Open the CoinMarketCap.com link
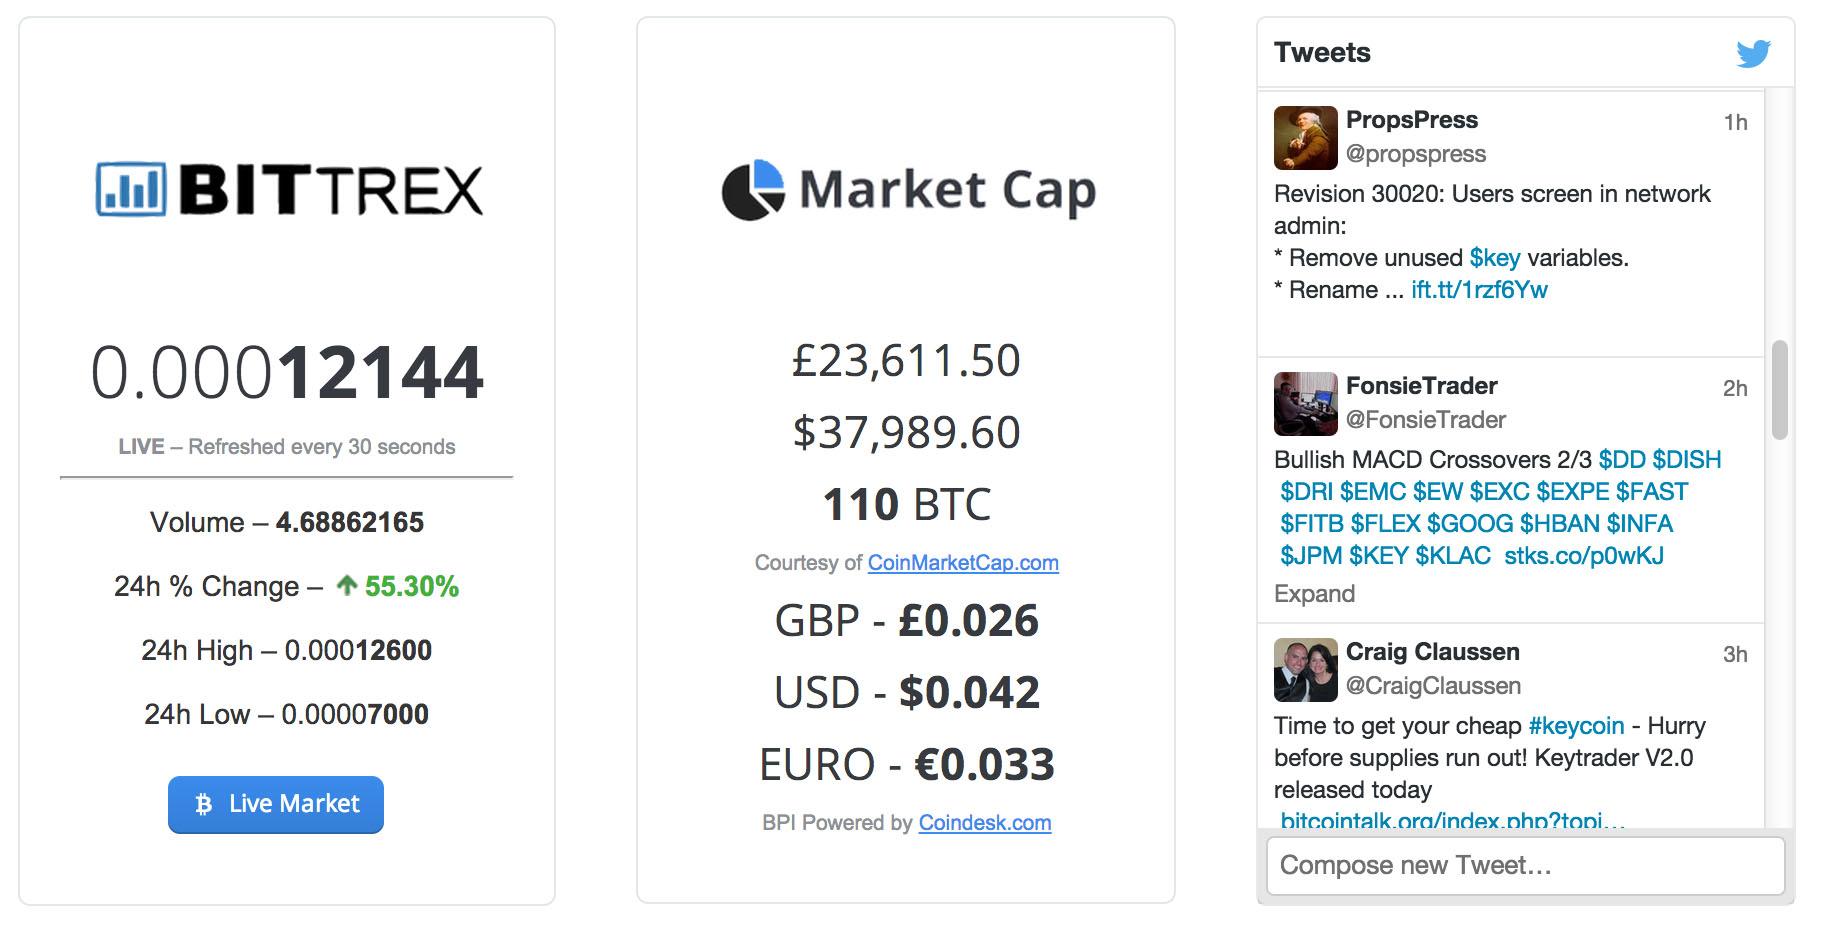The width and height of the screenshot is (1822, 928). pos(963,562)
